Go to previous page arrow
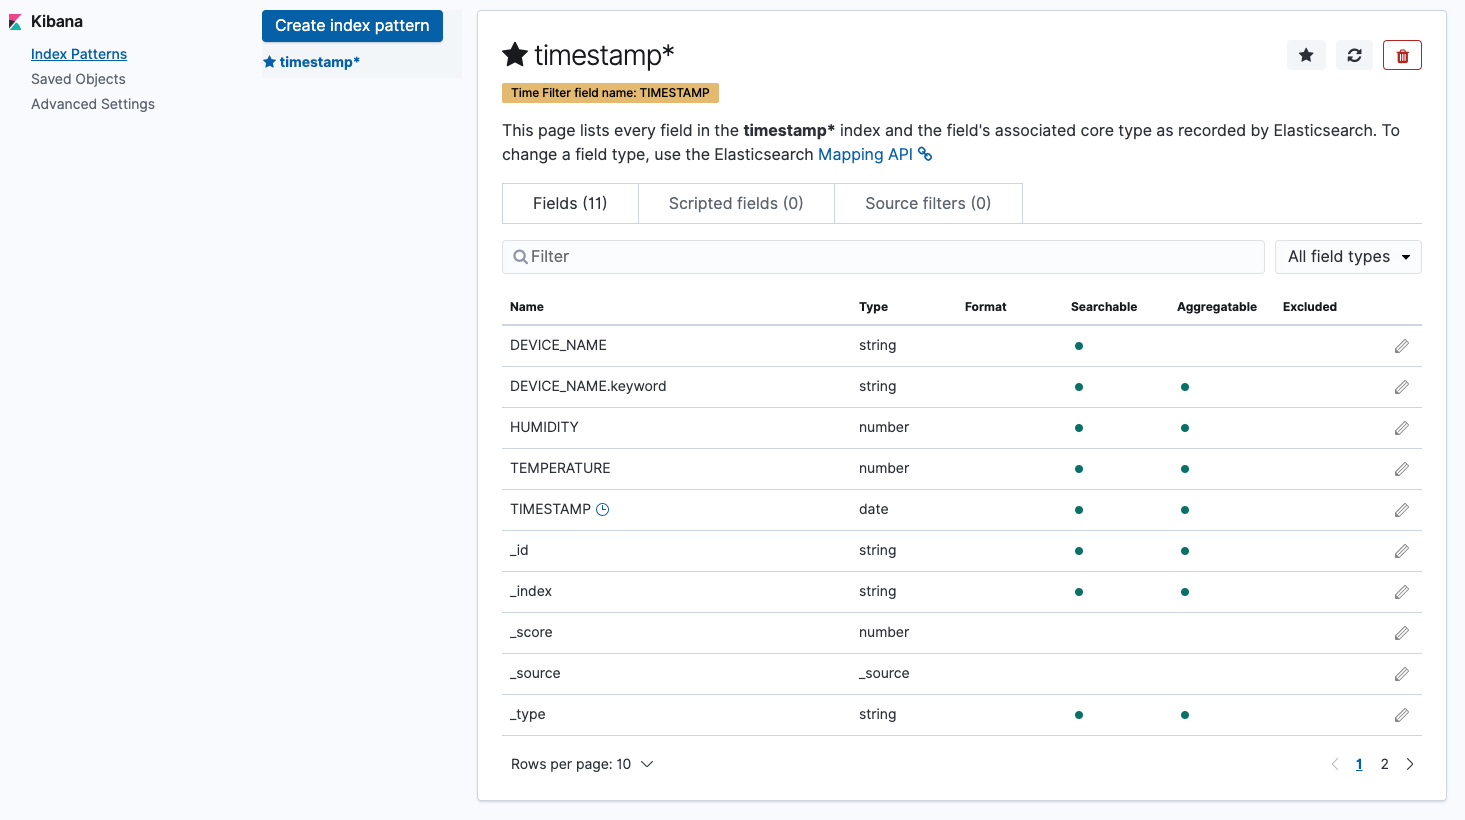Viewport: 1465px width, 820px height. 1334,764
